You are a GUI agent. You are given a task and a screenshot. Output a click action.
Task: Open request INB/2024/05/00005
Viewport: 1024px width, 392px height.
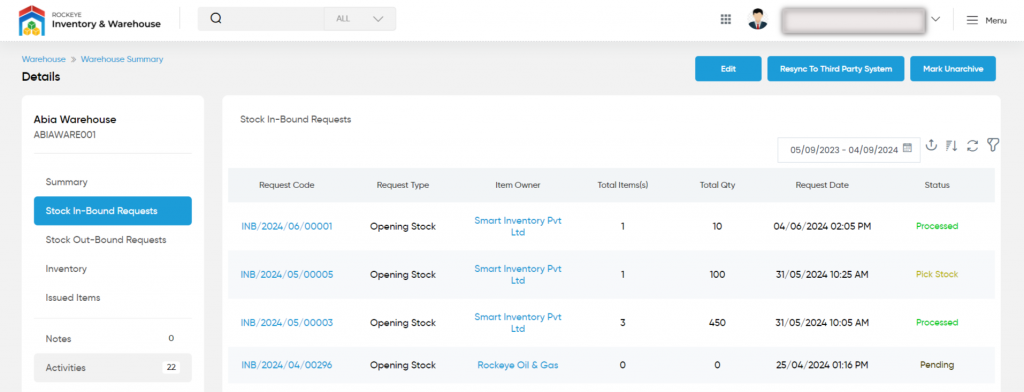click(x=287, y=274)
